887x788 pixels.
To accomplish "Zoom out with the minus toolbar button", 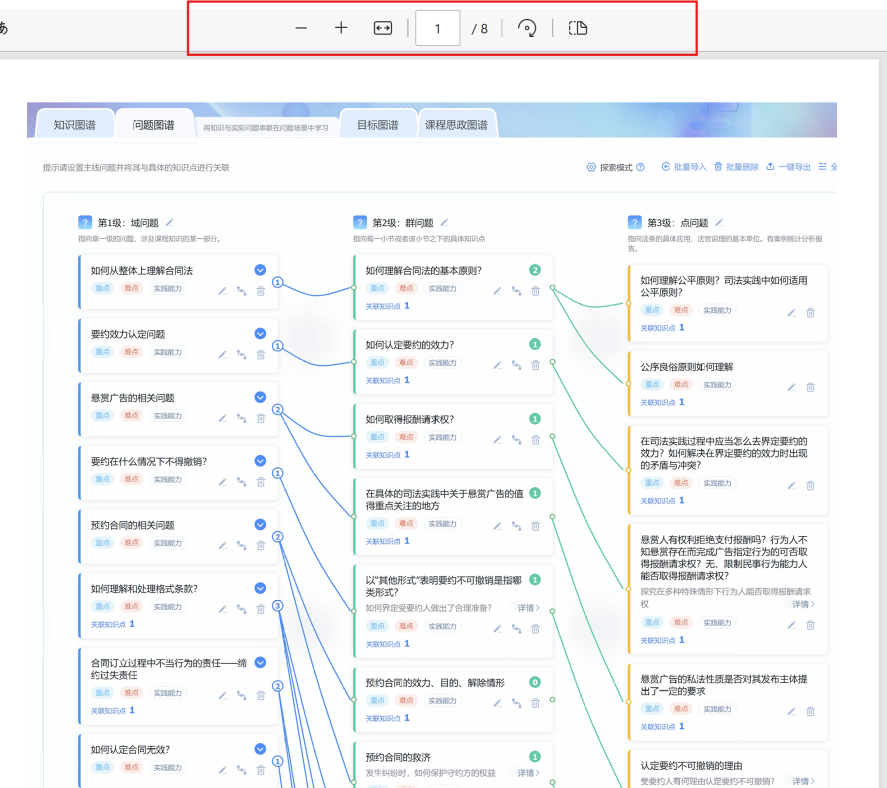I will tap(301, 28).
